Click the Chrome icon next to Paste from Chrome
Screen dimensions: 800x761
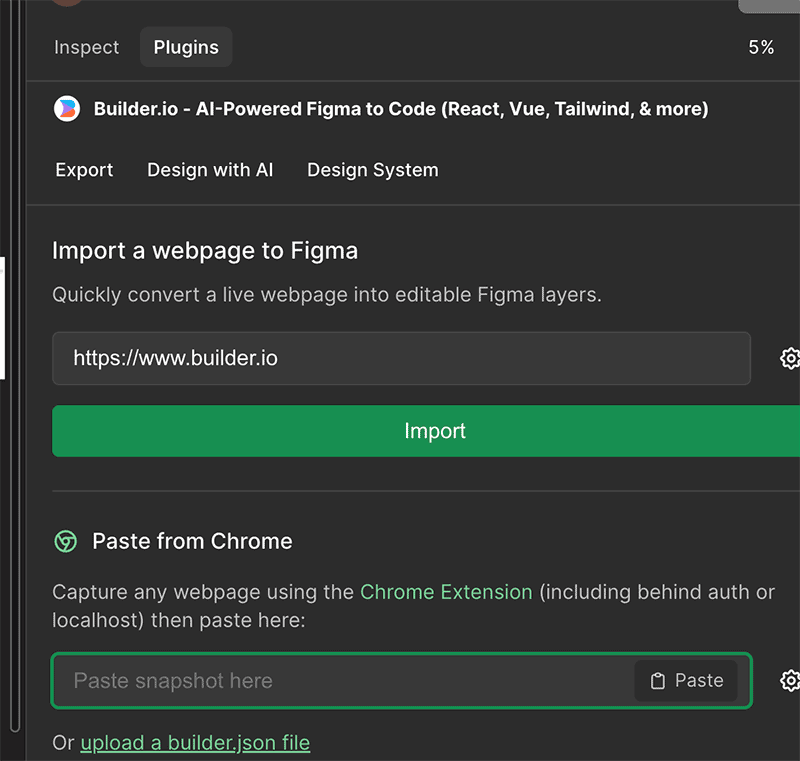[x=66, y=541]
